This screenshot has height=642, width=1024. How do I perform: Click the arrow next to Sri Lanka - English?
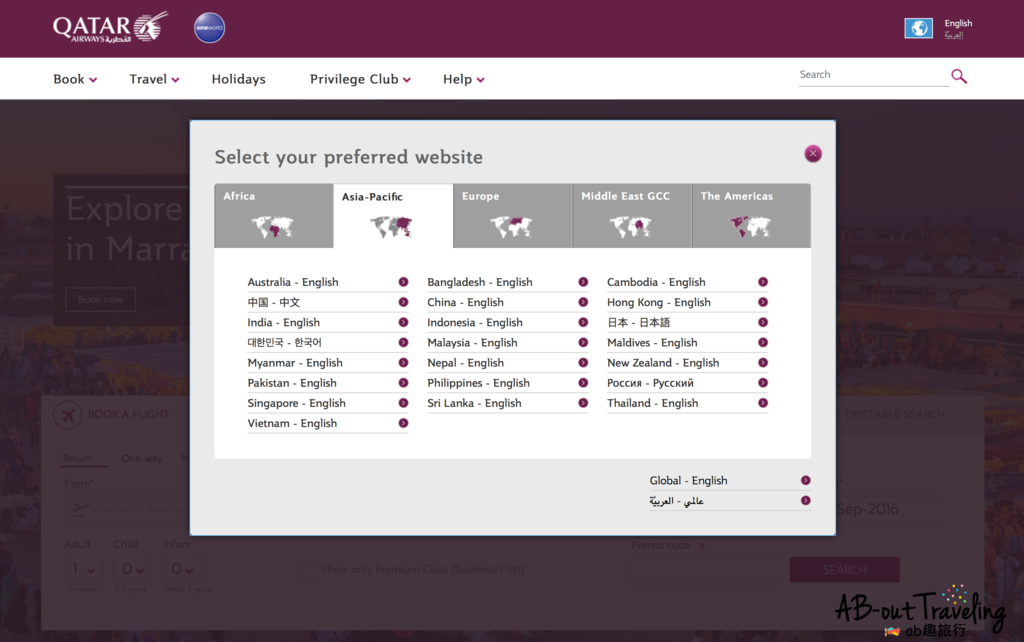pyautogui.click(x=583, y=404)
